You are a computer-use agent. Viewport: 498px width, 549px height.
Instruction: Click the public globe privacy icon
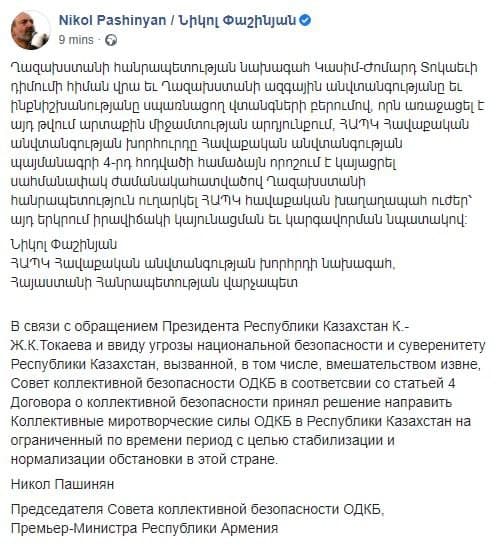[111, 40]
